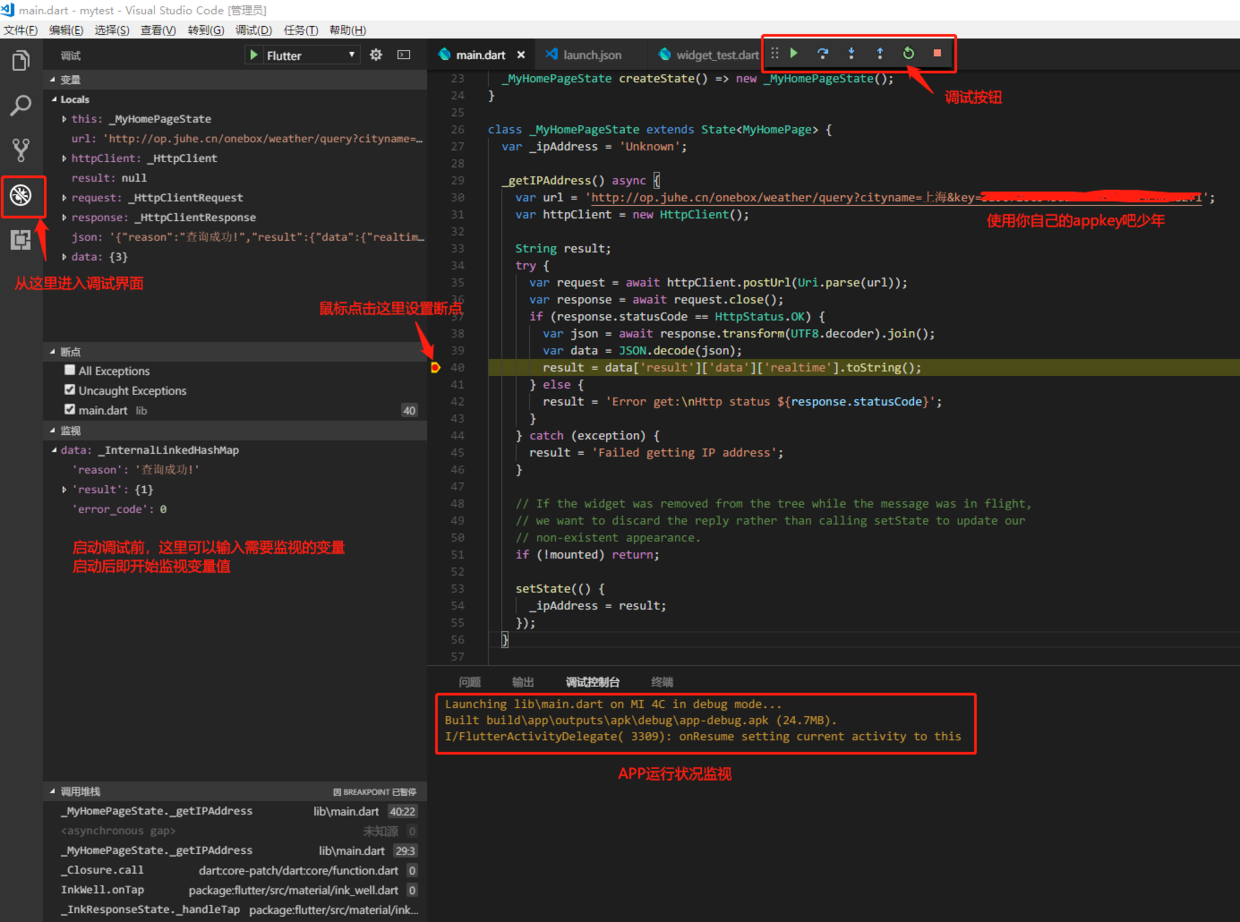Open the 文件(F) menu

click(21, 30)
